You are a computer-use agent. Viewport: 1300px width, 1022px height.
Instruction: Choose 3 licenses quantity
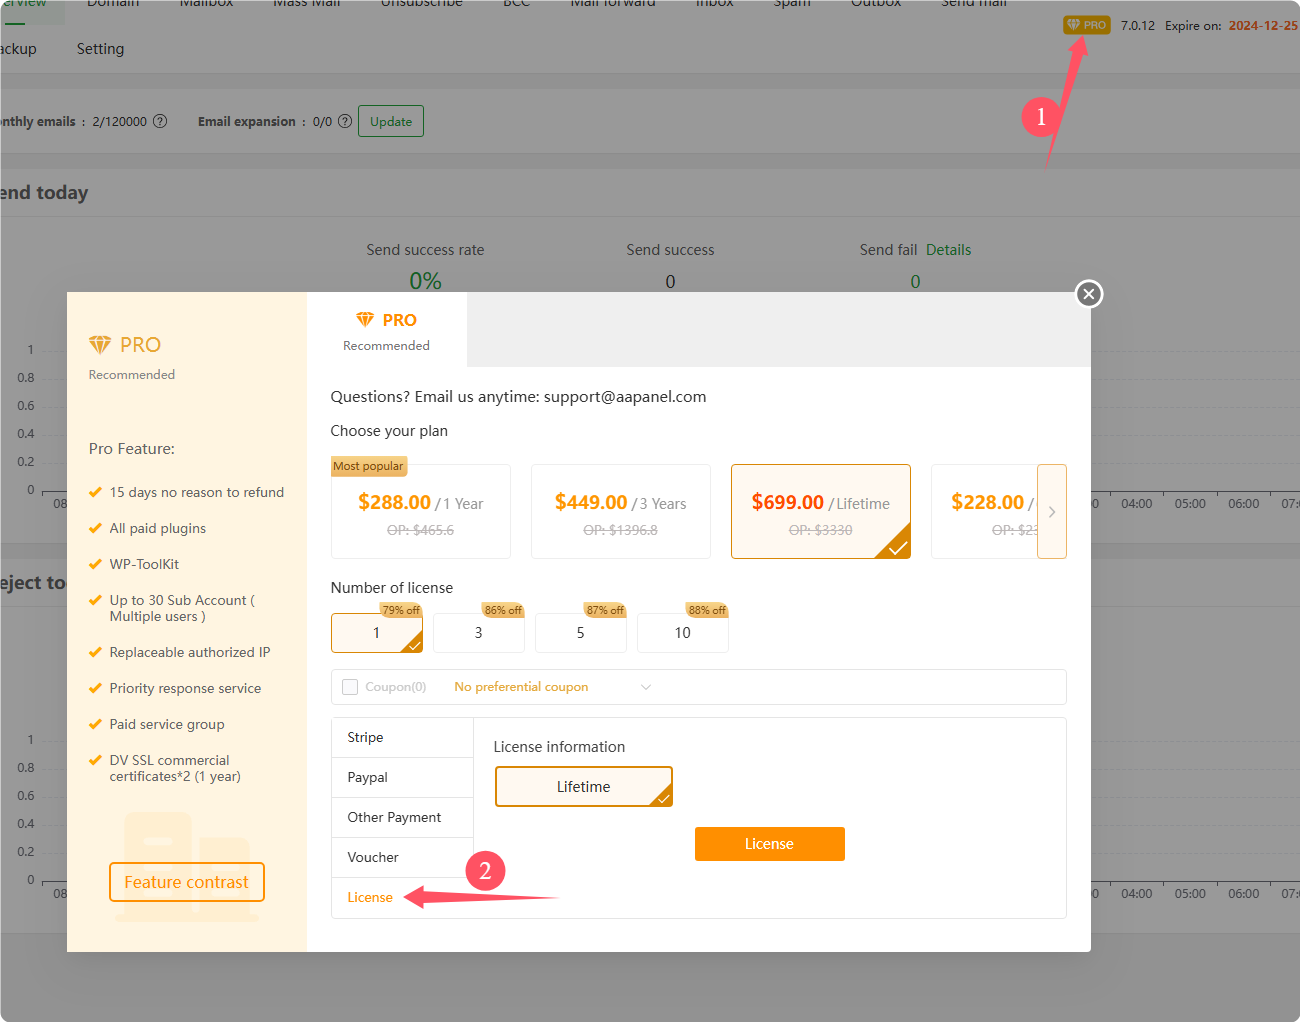pos(479,633)
